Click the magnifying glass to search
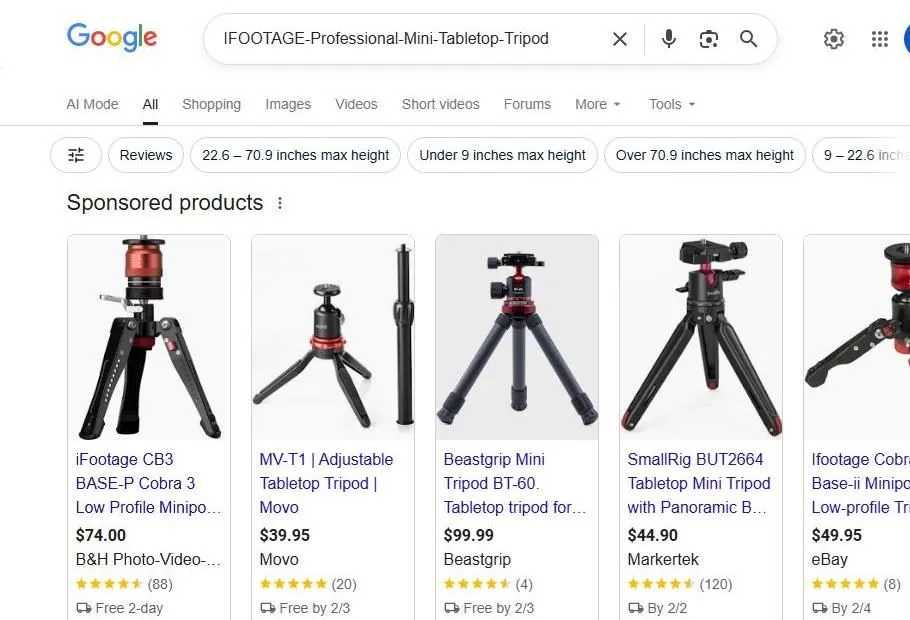 click(748, 39)
